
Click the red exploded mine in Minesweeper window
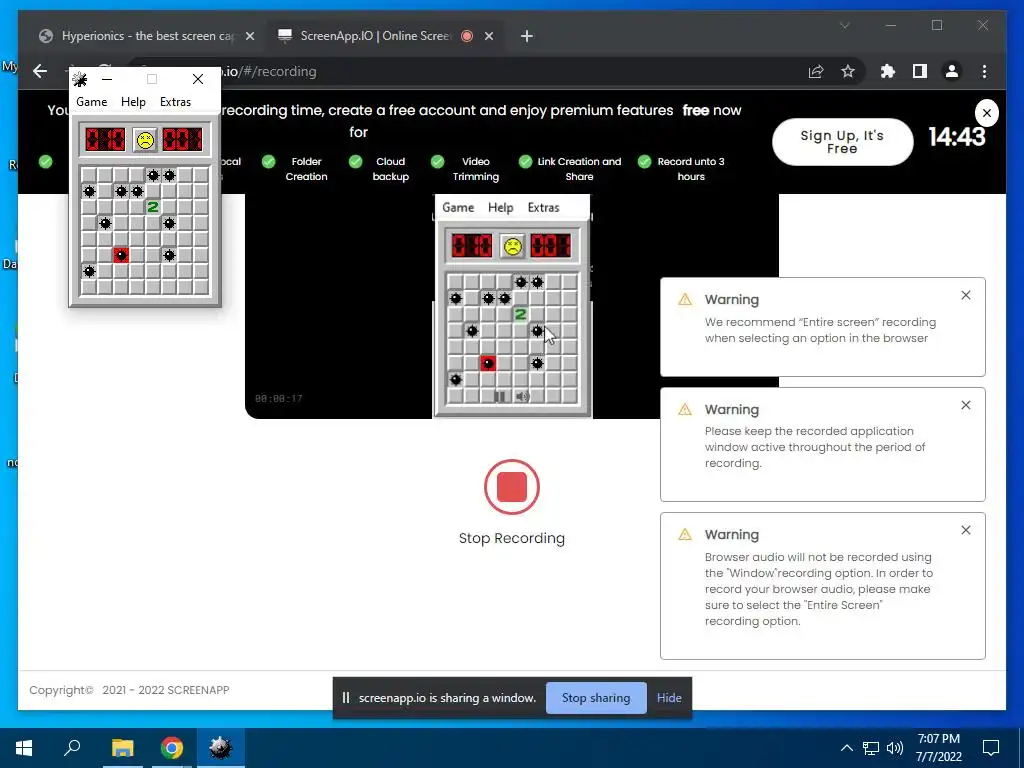(121, 255)
